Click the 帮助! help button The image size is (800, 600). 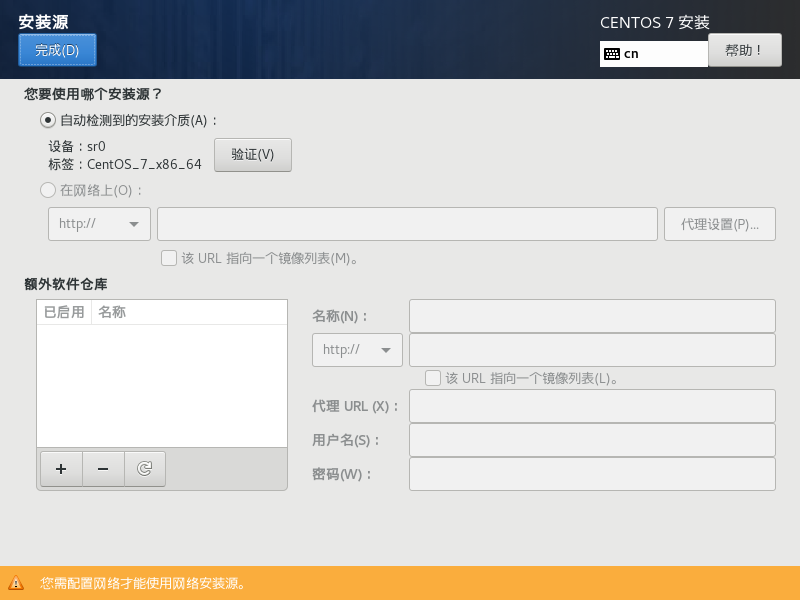tap(744, 50)
